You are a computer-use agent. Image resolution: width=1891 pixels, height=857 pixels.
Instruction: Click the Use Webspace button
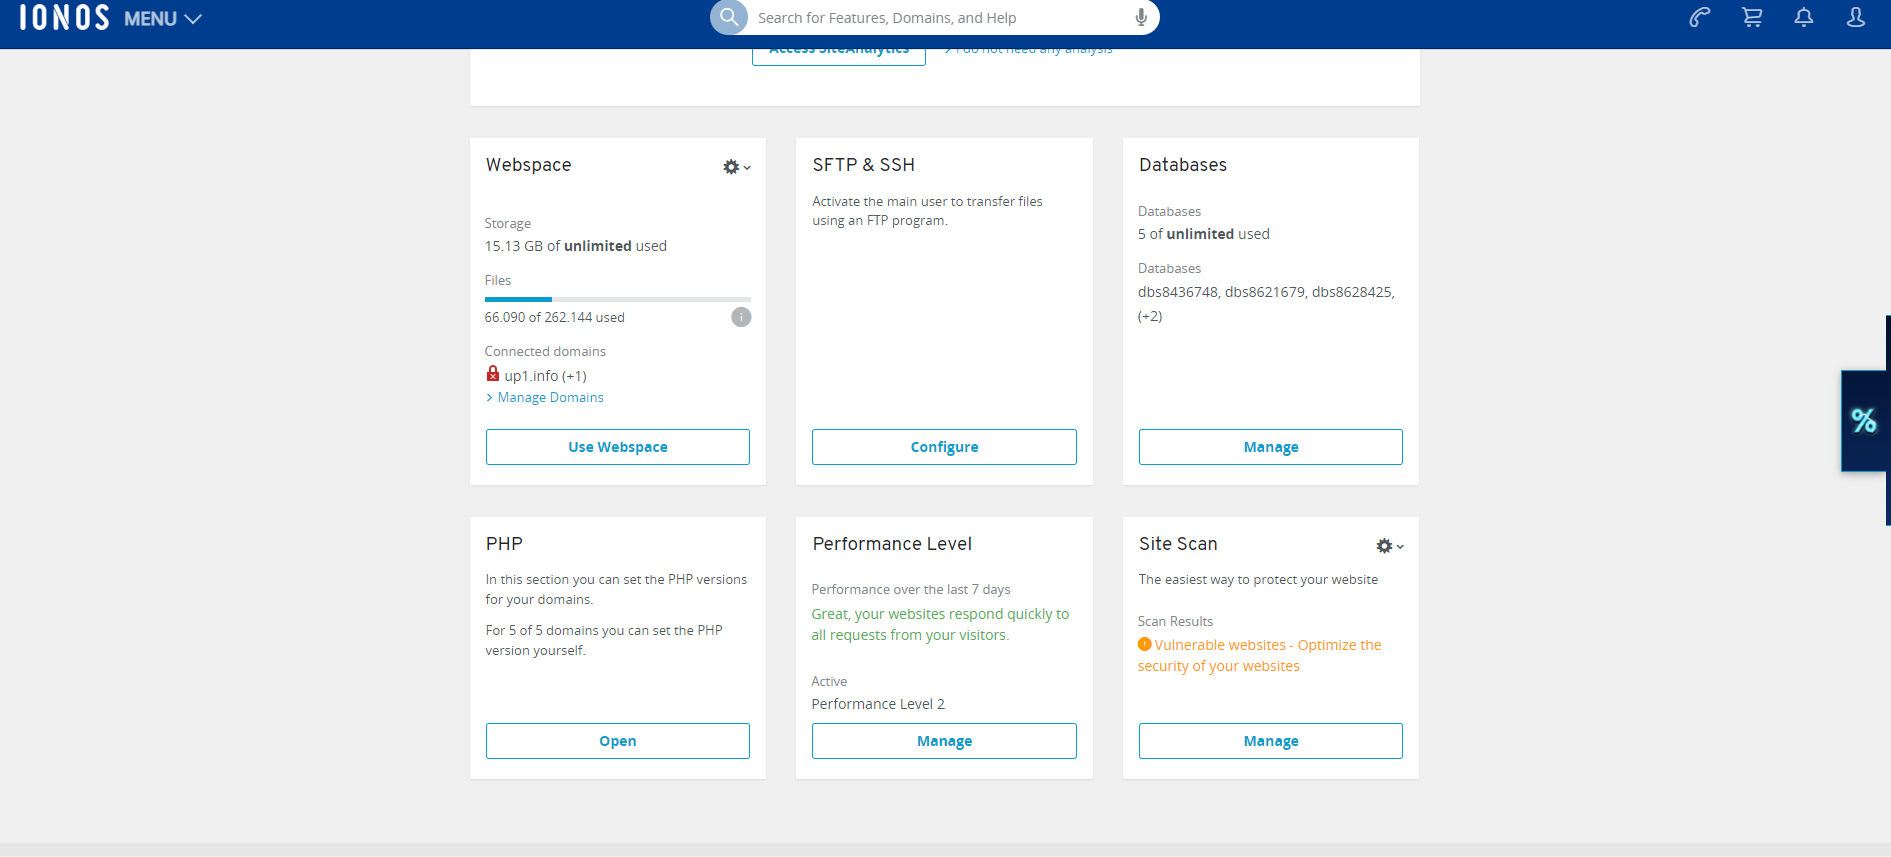click(x=617, y=447)
